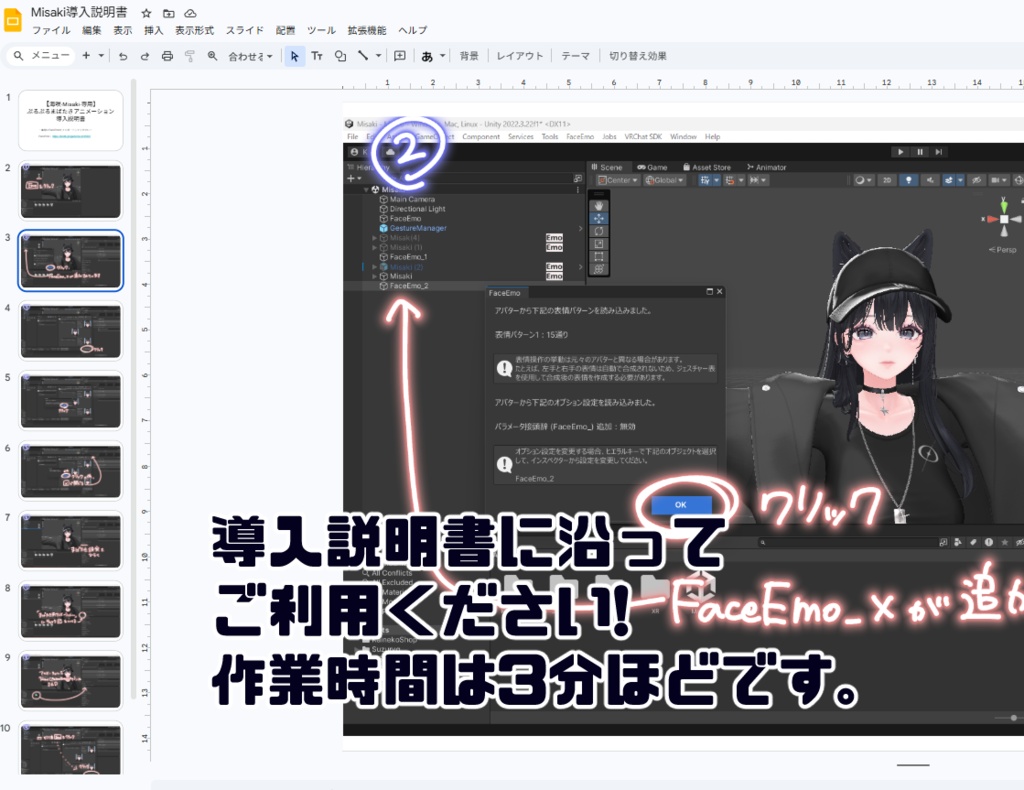Print the presentation

[x=167, y=56]
